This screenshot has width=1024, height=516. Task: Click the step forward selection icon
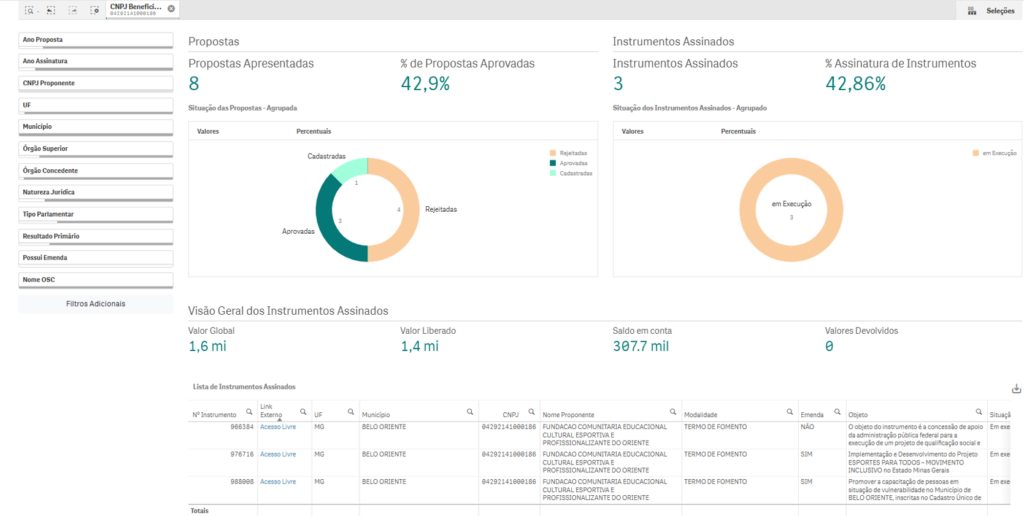pos(74,10)
